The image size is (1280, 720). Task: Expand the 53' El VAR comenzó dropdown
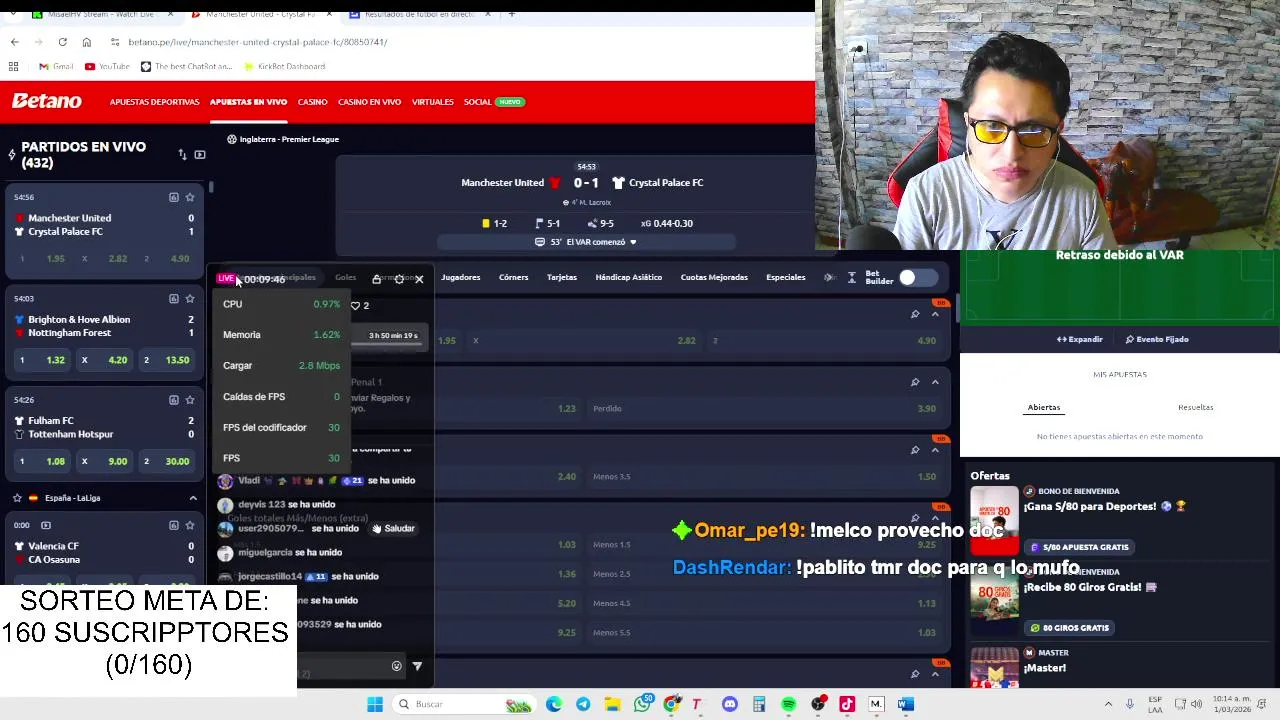(634, 242)
